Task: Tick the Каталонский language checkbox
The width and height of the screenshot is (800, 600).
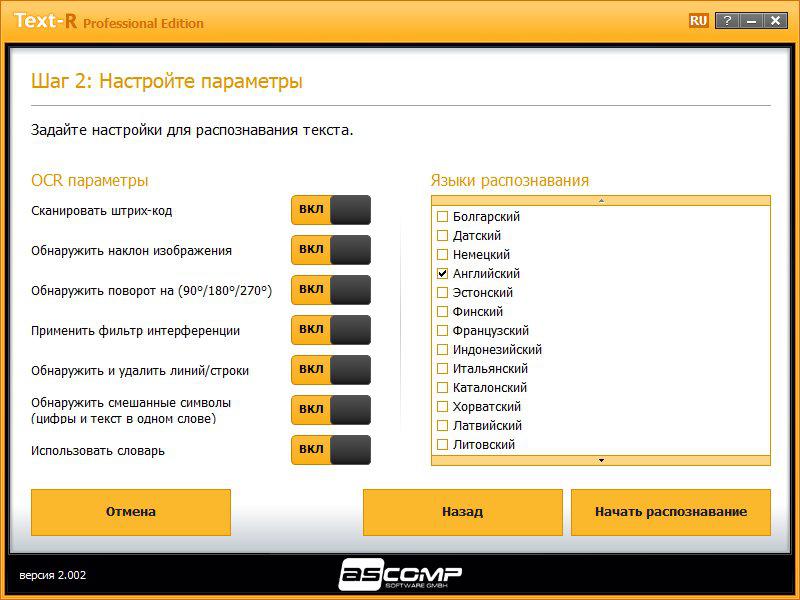Action: click(442, 387)
